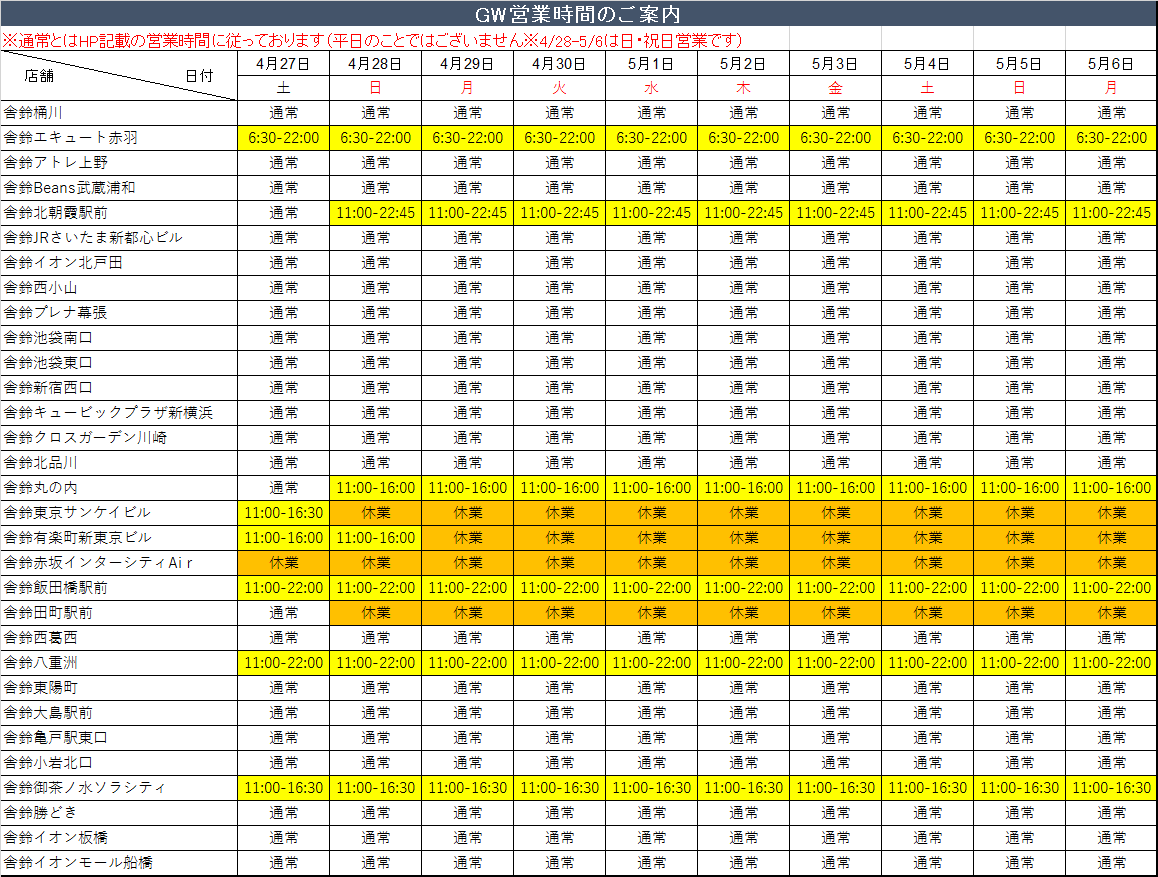Image resolution: width=1158 pixels, height=877 pixels.
Task: Click the red '金' weekday under 5月3日
Action: [835, 88]
